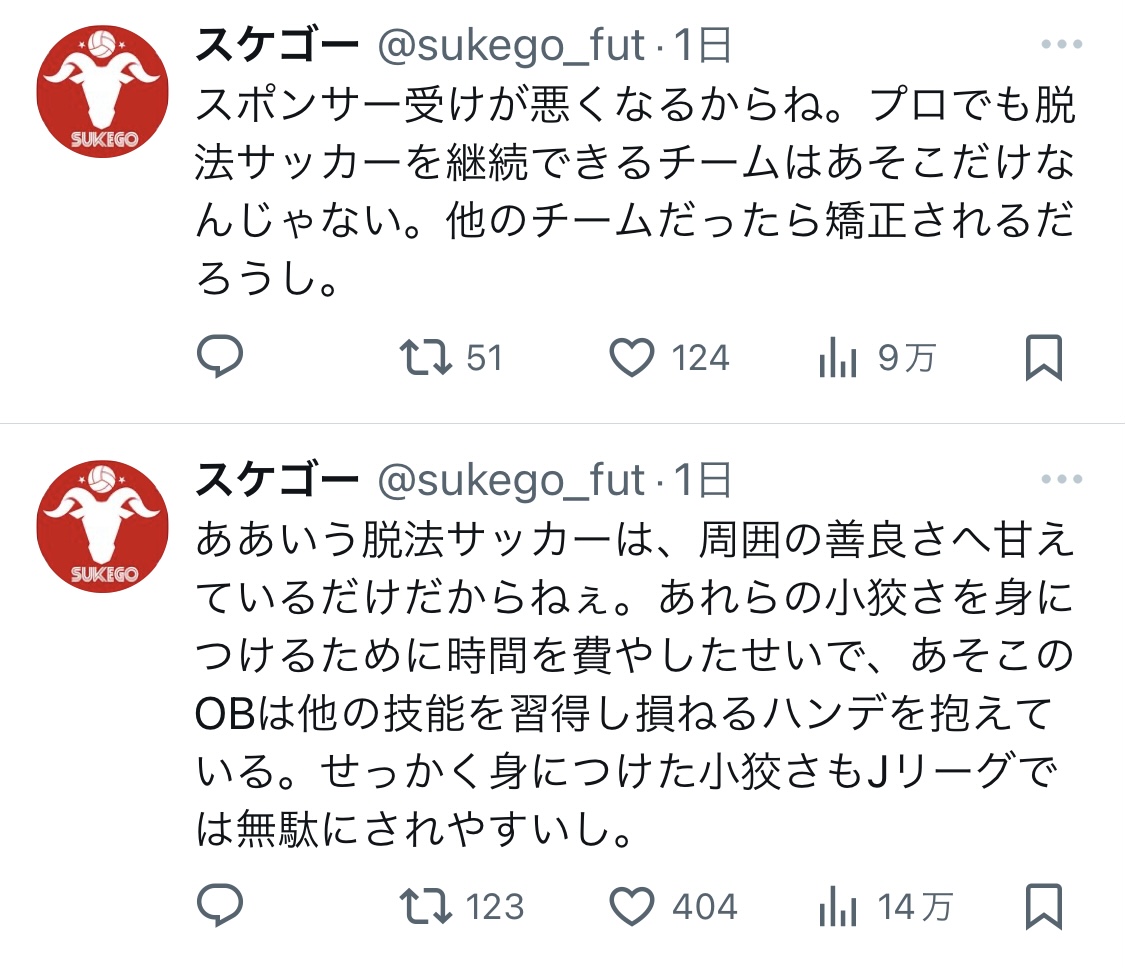Open @sukego_fut handle on second tweet
Screen dimensions: 1125x968
(x=511, y=480)
